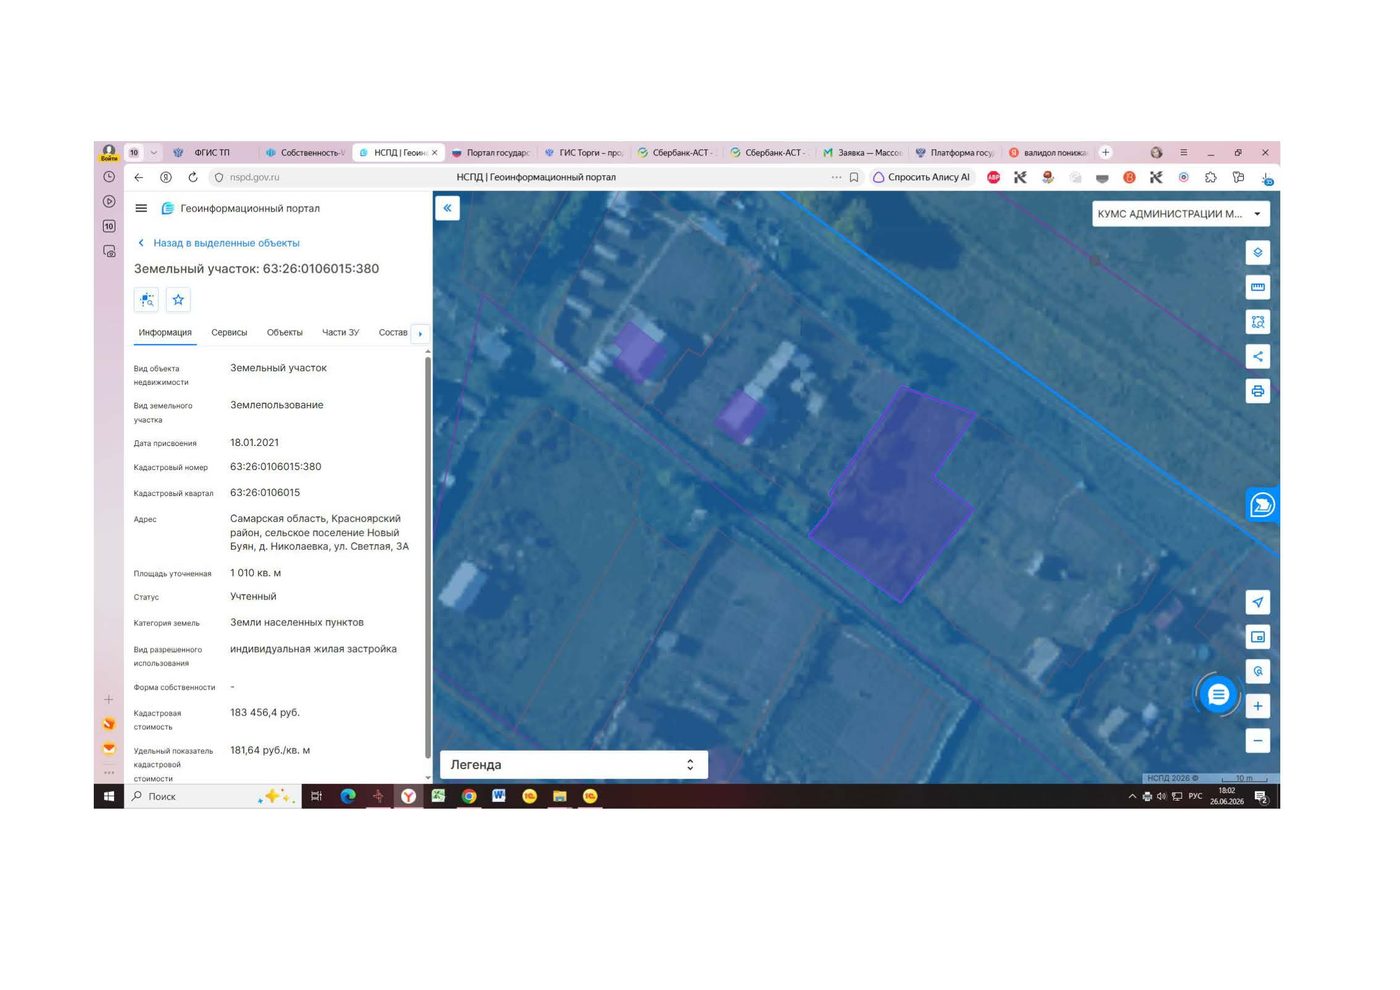Add the land plot to favorites (star)
1400x990 pixels.
[178, 299]
